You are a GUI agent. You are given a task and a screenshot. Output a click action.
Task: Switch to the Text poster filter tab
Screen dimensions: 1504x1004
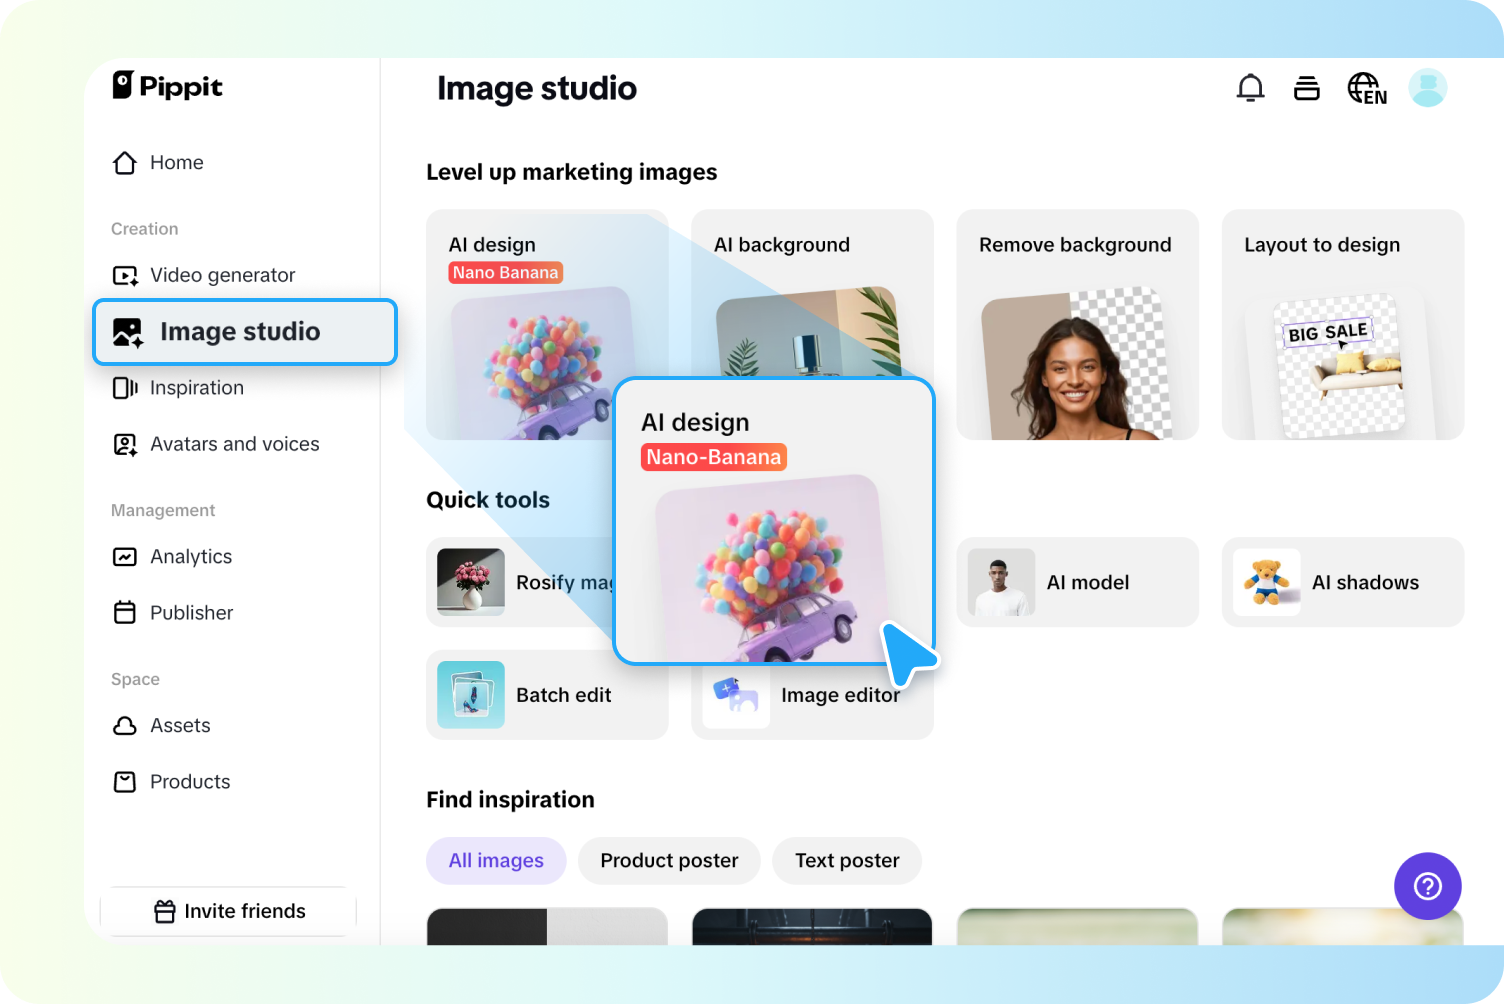[846, 860]
